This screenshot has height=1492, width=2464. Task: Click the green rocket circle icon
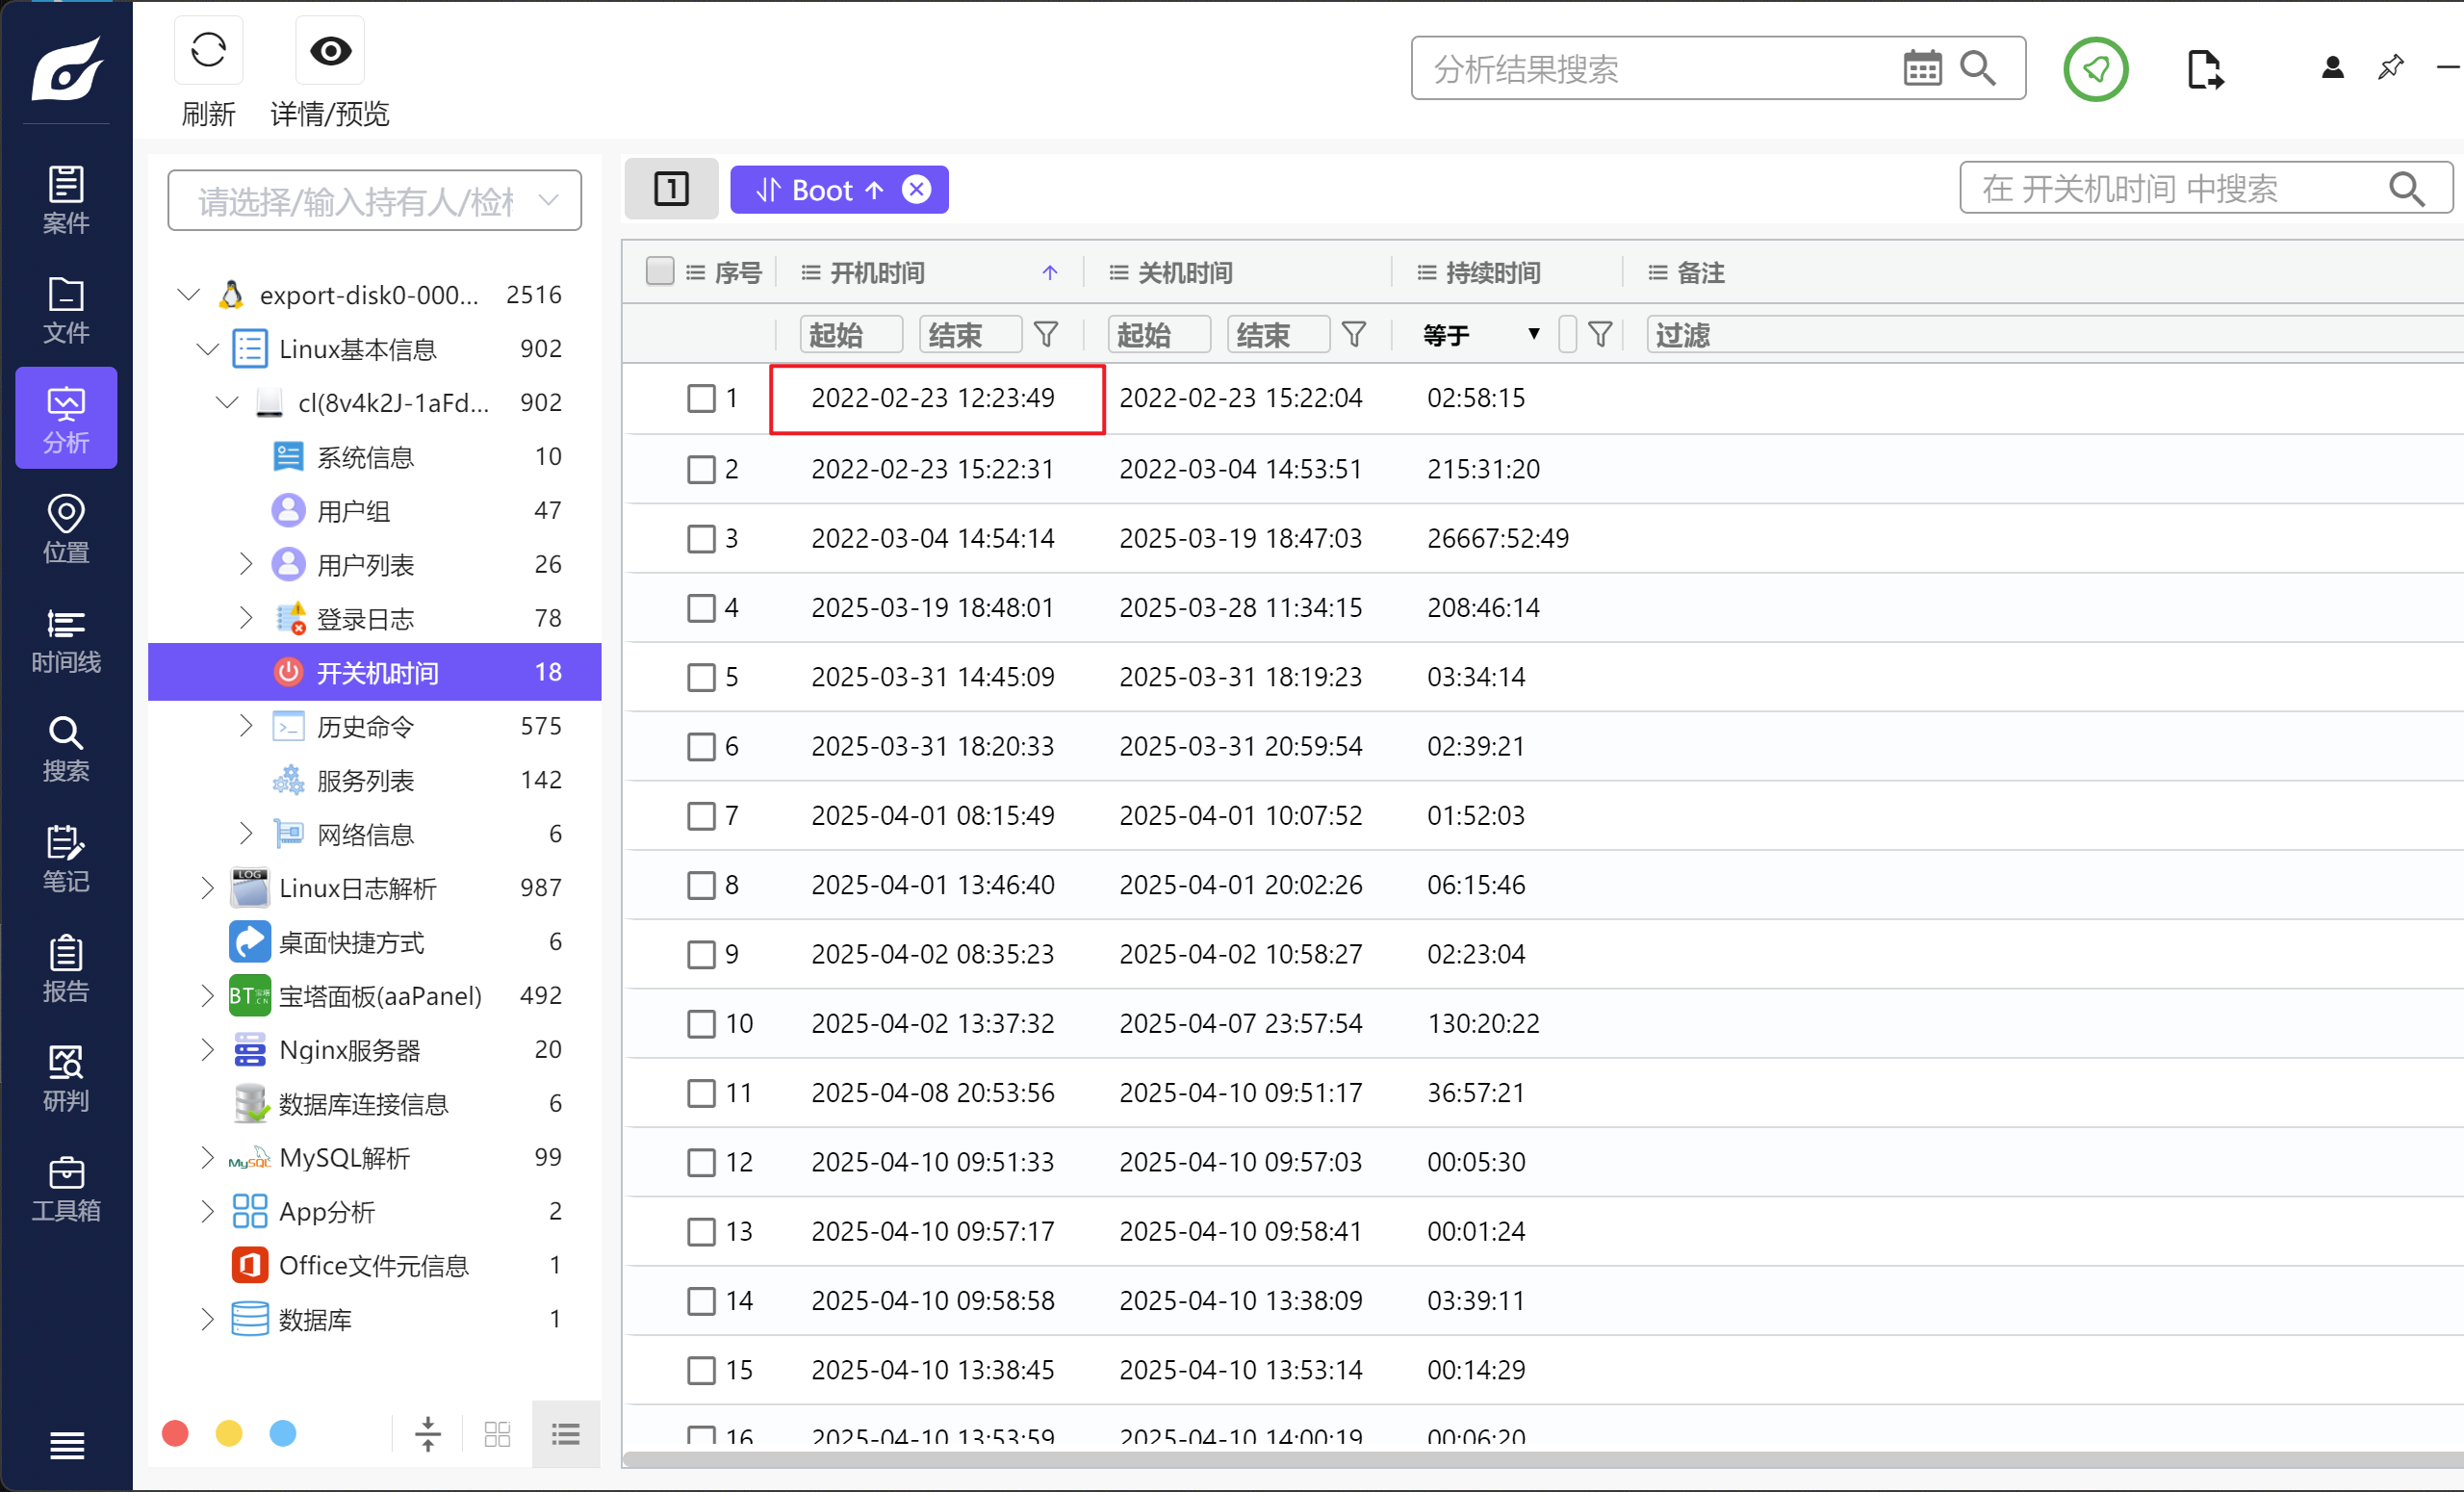pos(2095,69)
